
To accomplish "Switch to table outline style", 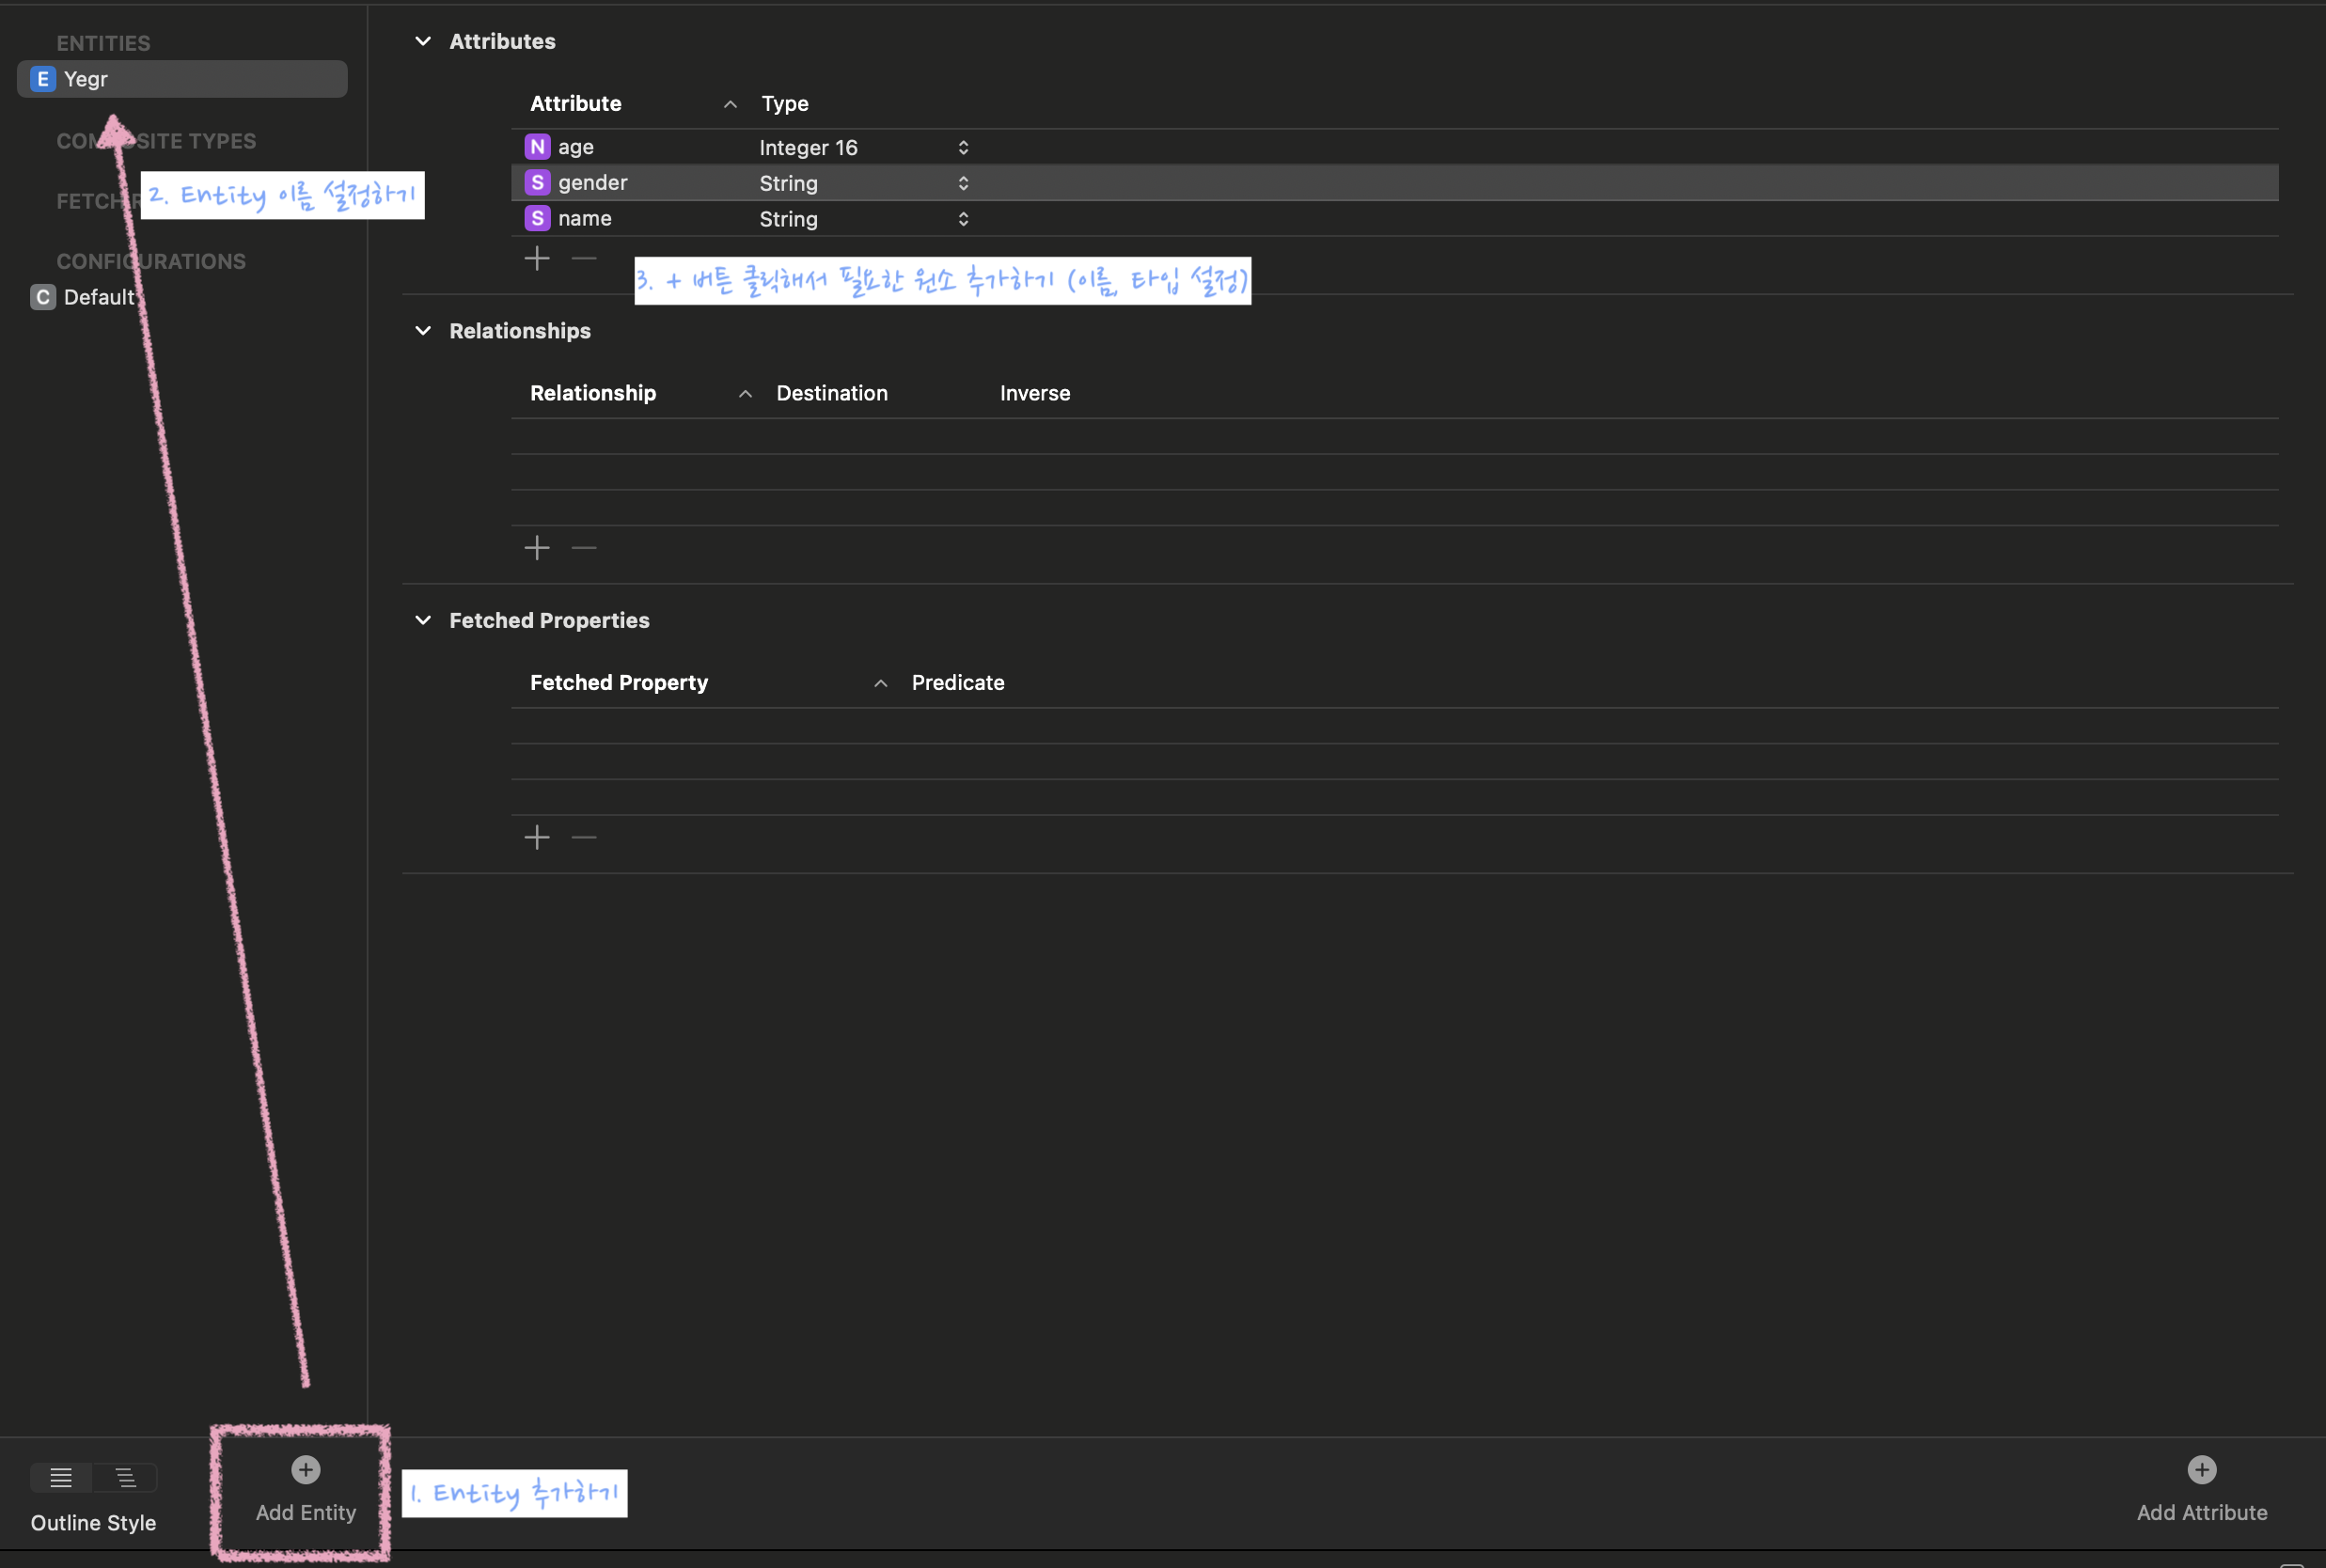I will coord(61,1477).
